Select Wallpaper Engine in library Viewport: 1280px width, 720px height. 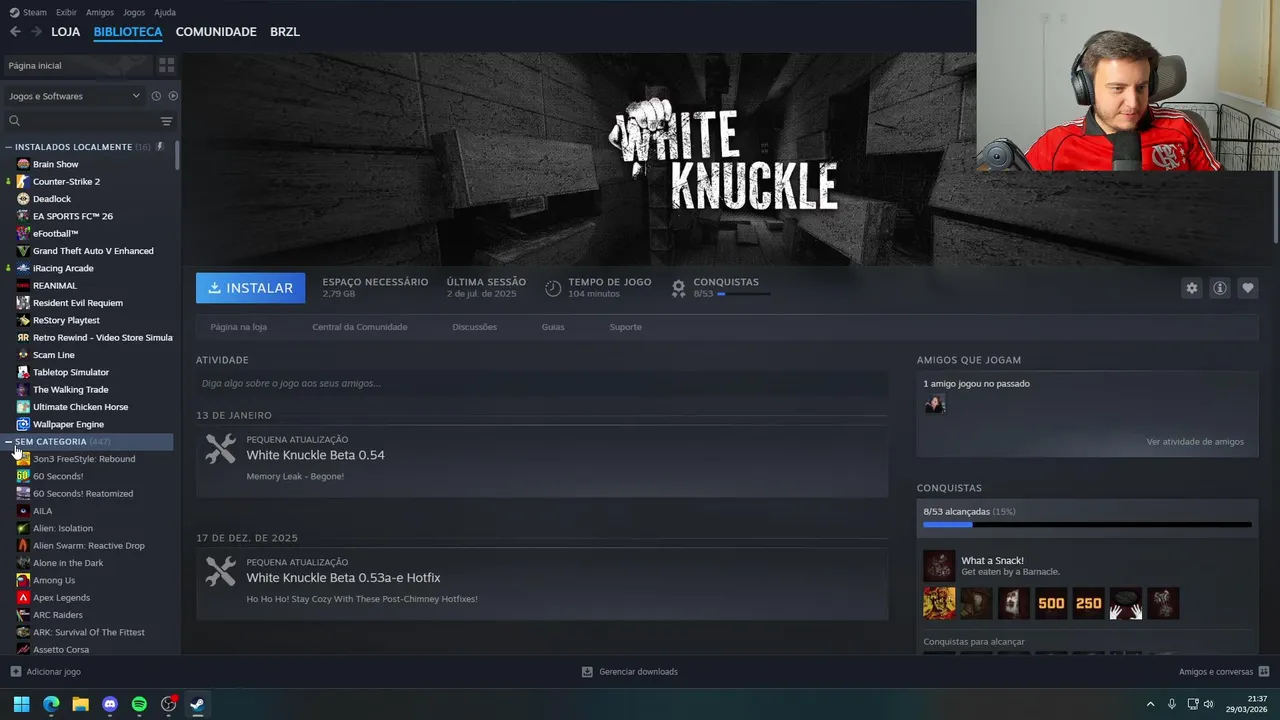point(68,424)
